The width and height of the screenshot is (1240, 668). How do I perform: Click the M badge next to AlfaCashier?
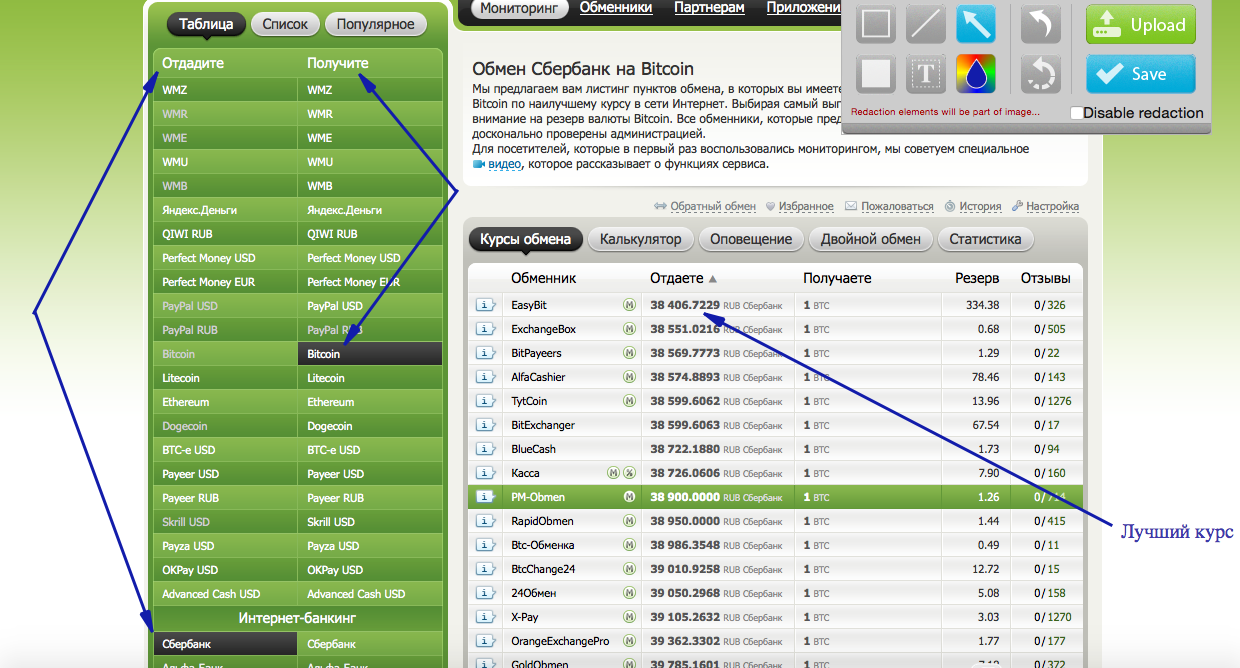[629, 377]
